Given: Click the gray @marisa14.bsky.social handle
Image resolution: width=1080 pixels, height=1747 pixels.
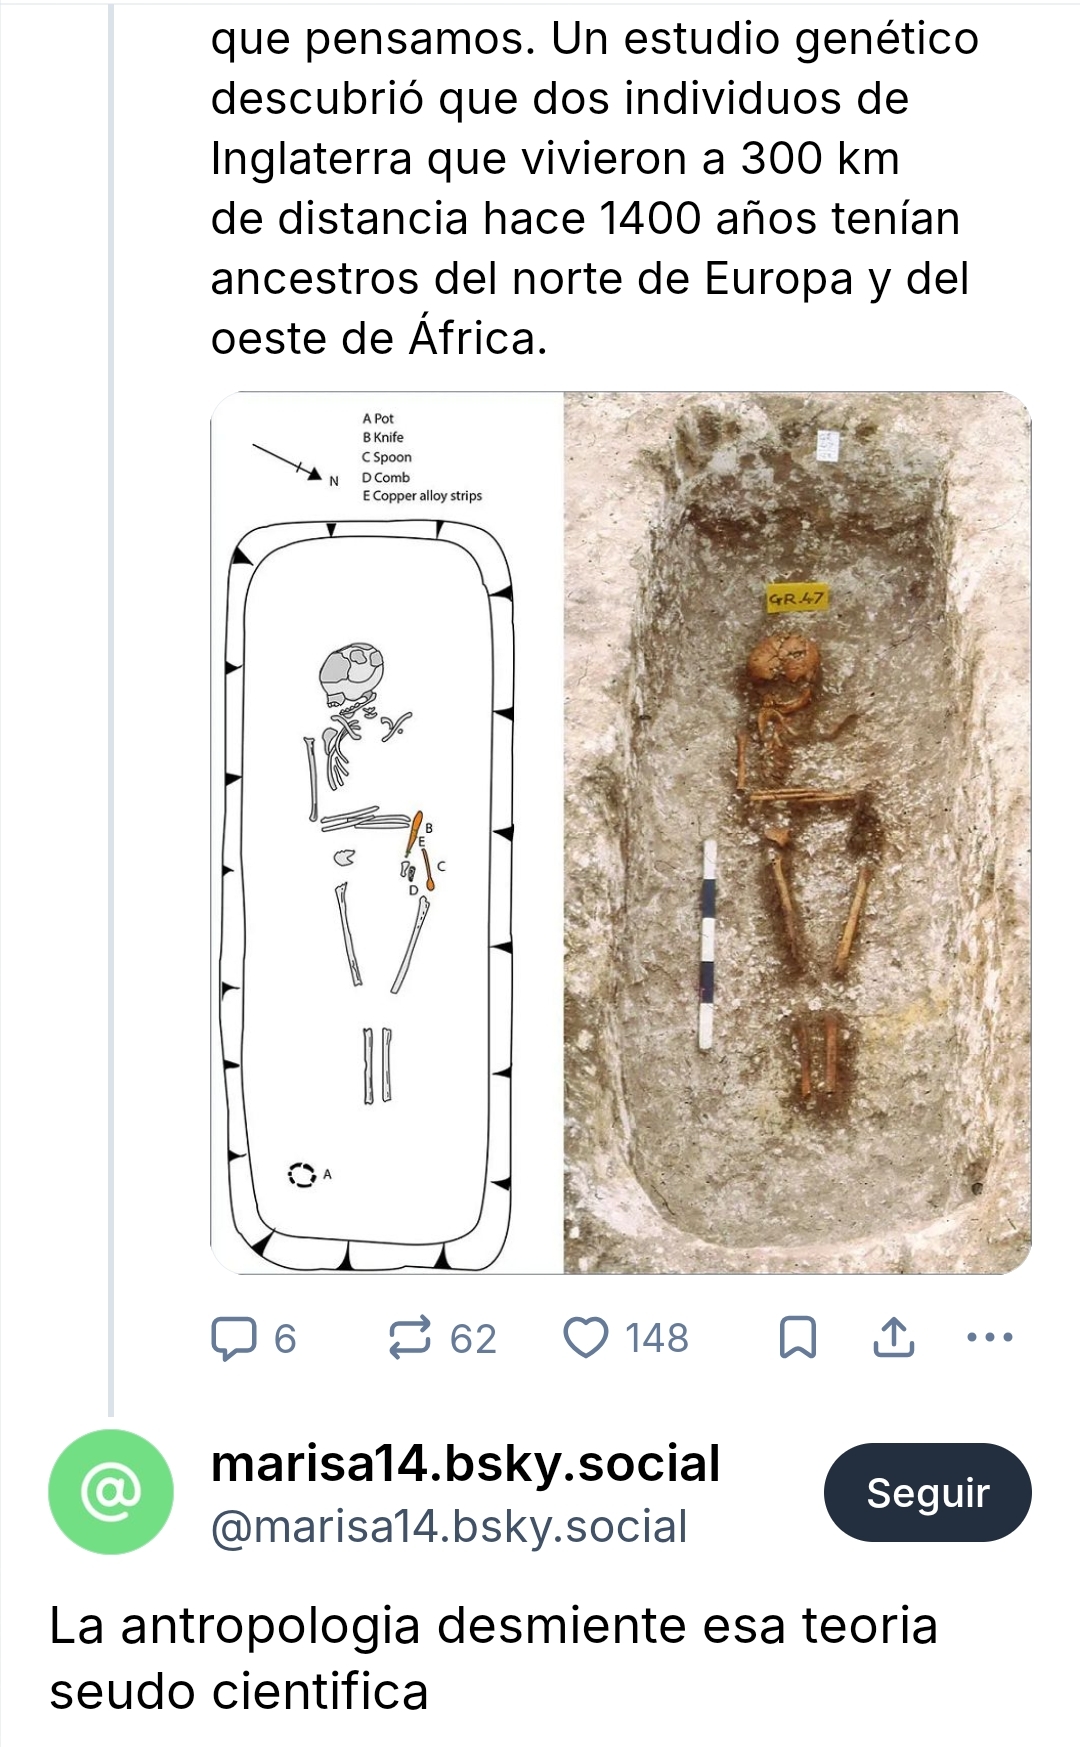Looking at the screenshot, I should click(449, 1527).
